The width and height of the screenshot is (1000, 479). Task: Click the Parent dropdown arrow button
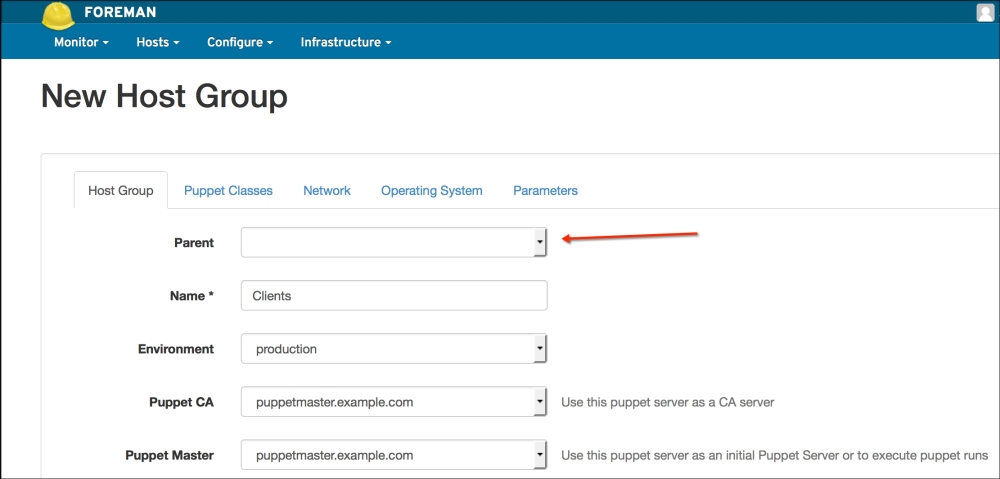pos(539,242)
